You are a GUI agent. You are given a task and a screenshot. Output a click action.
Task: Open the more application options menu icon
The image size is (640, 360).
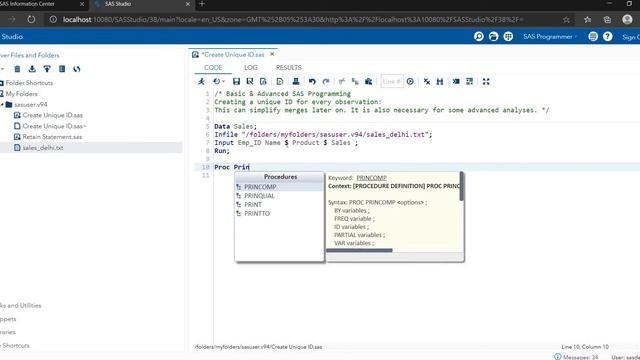tap(593, 37)
